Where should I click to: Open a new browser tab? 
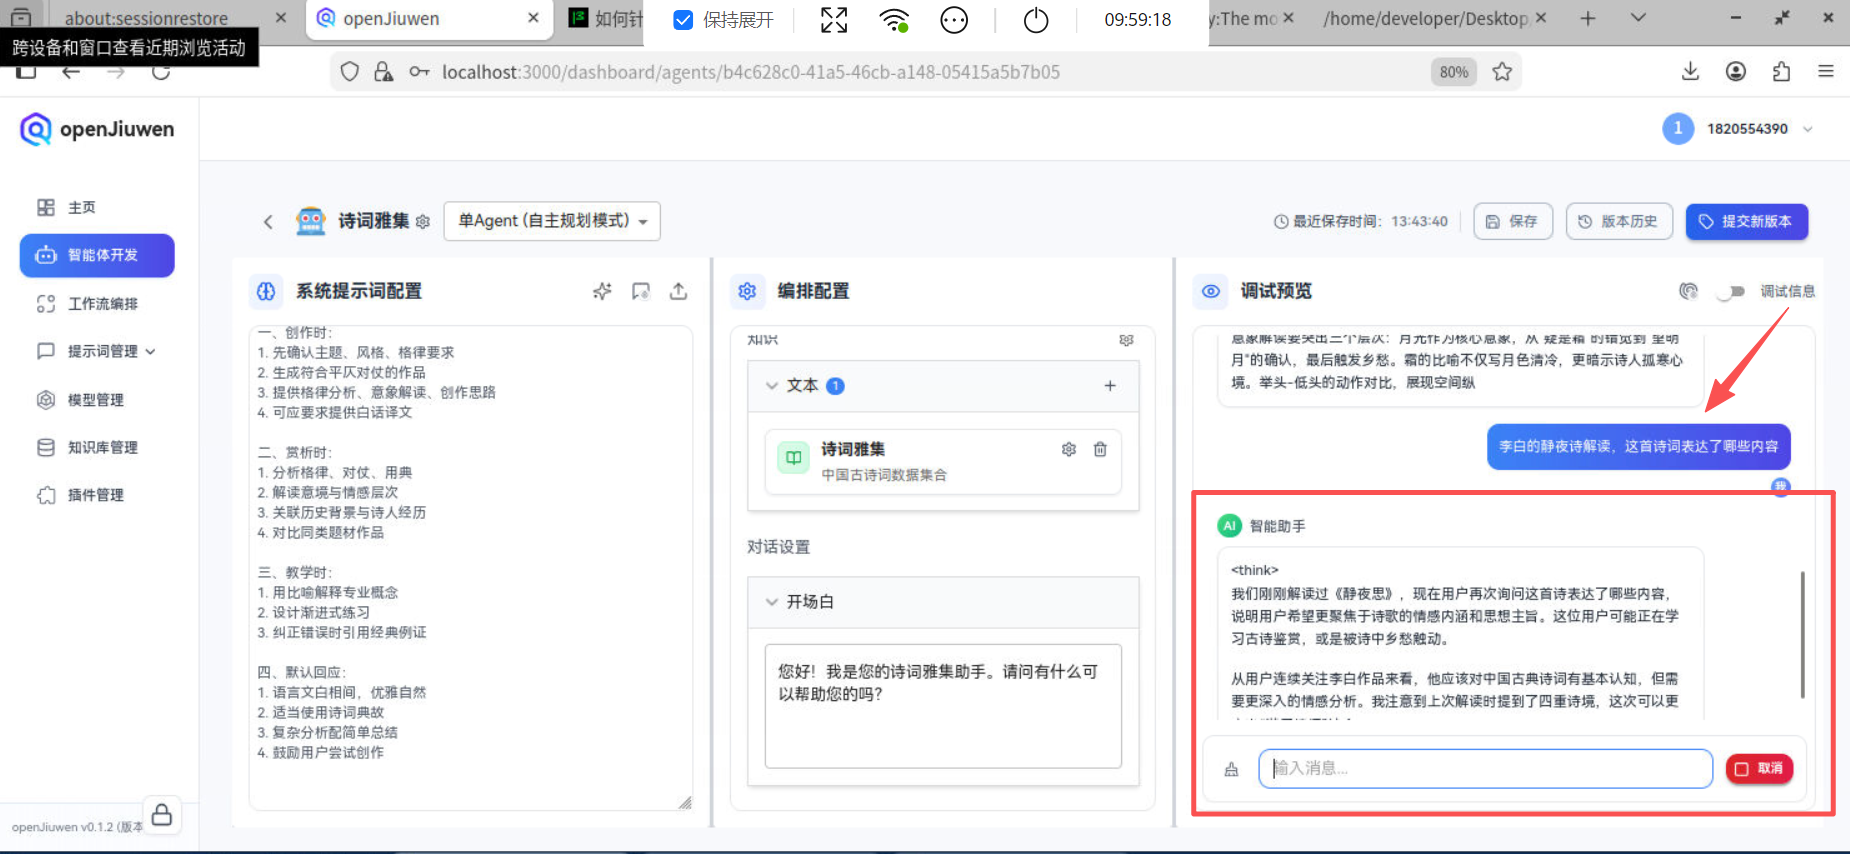[1588, 18]
